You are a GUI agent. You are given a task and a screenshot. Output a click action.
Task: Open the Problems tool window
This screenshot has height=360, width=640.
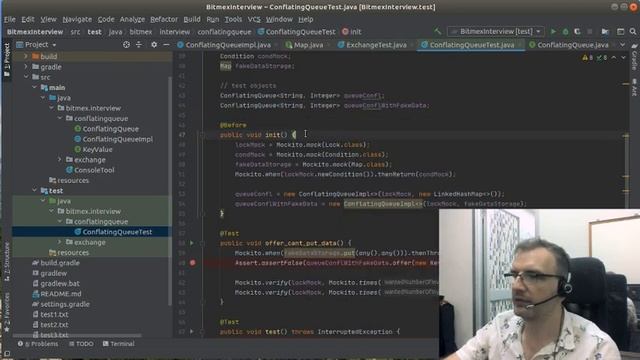coord(38,344)
